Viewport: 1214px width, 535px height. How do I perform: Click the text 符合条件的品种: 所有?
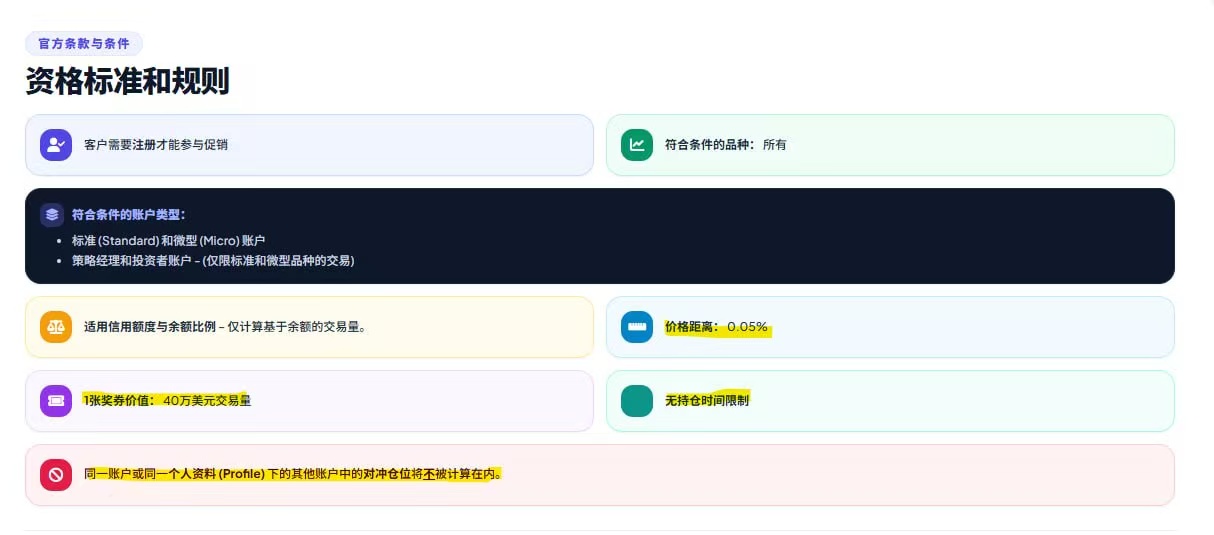tap(726, 145)
